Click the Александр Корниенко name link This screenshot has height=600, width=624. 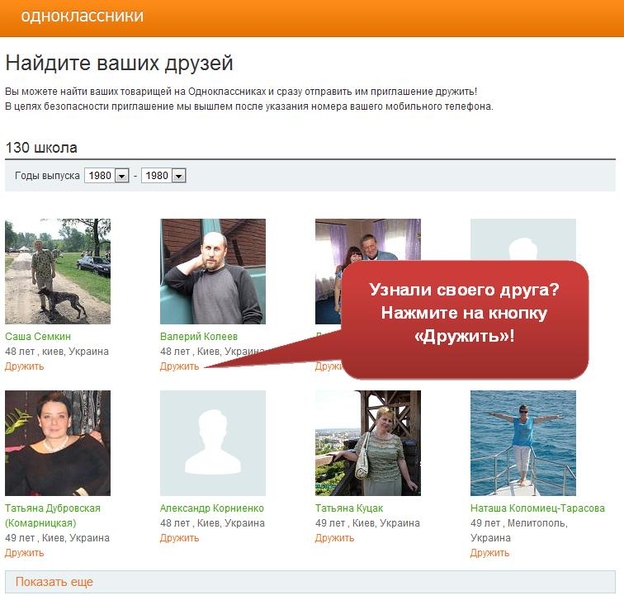point(211,508)
